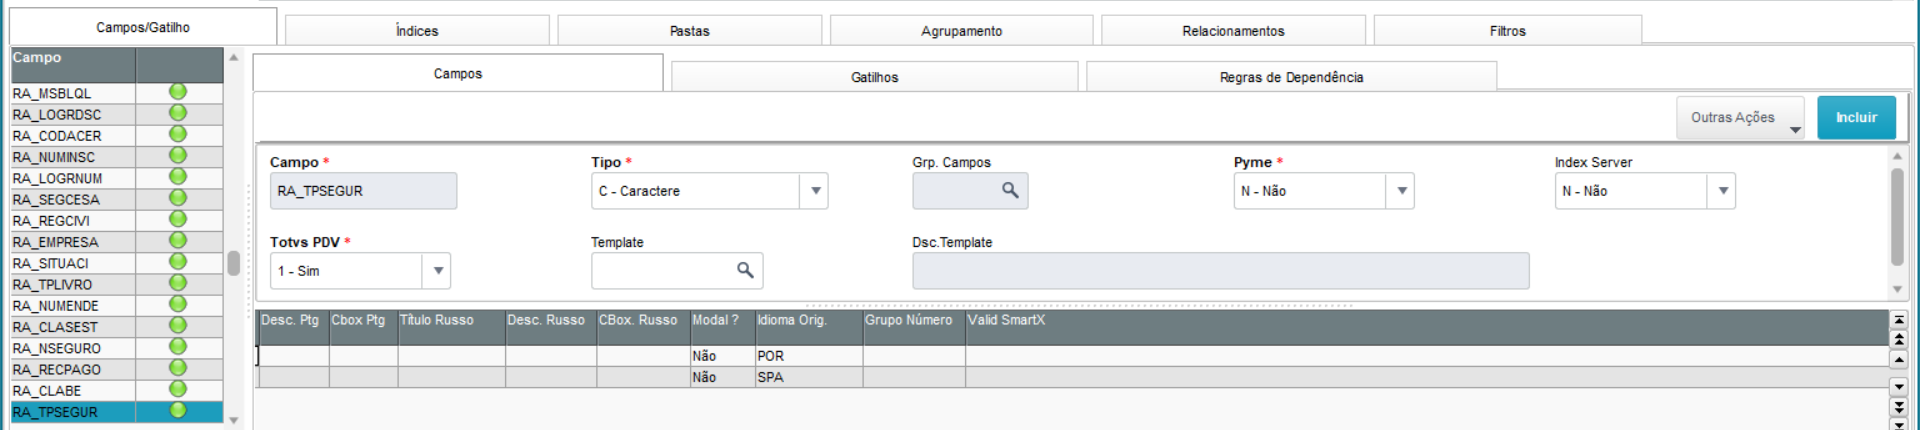The image size is (1920, 430).
Task: Open the Tipo dropdown
Action: click(816, 191)
